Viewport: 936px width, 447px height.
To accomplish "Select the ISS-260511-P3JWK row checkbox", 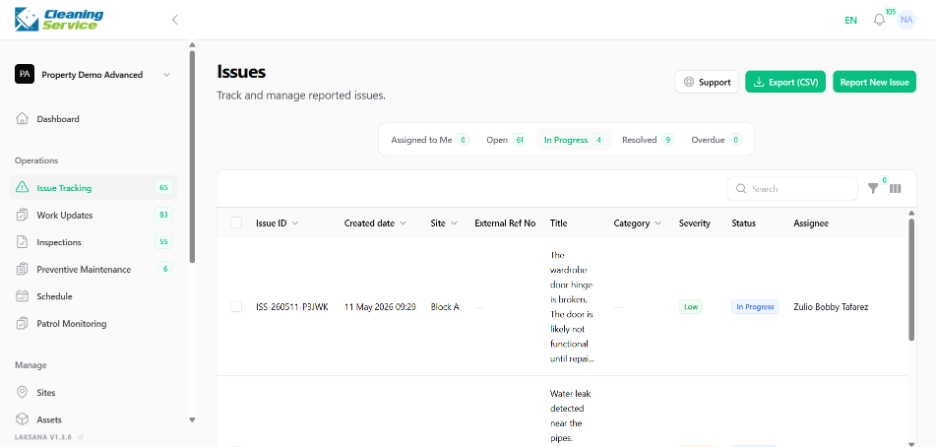I will point(236,307).
